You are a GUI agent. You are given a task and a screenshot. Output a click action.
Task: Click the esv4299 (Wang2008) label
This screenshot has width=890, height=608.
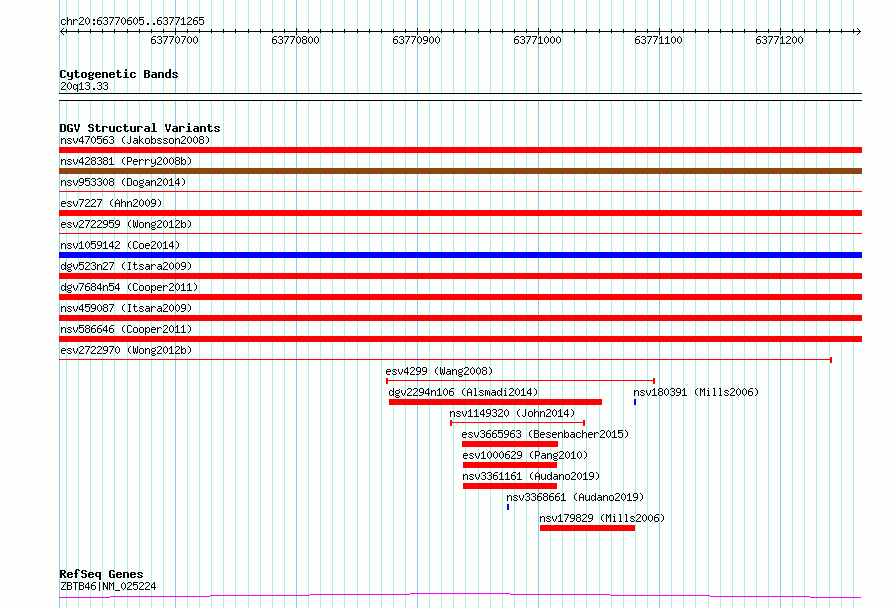(x=439, y=371)
